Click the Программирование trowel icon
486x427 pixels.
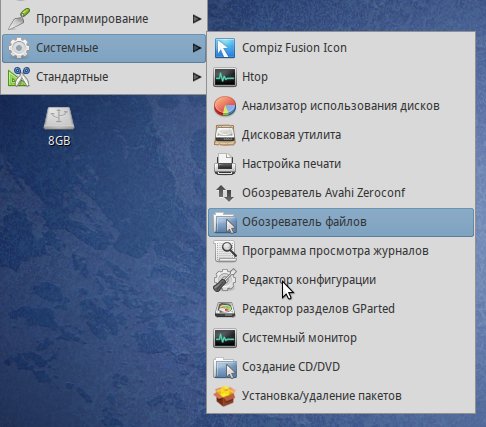click(x=19, y=19)
